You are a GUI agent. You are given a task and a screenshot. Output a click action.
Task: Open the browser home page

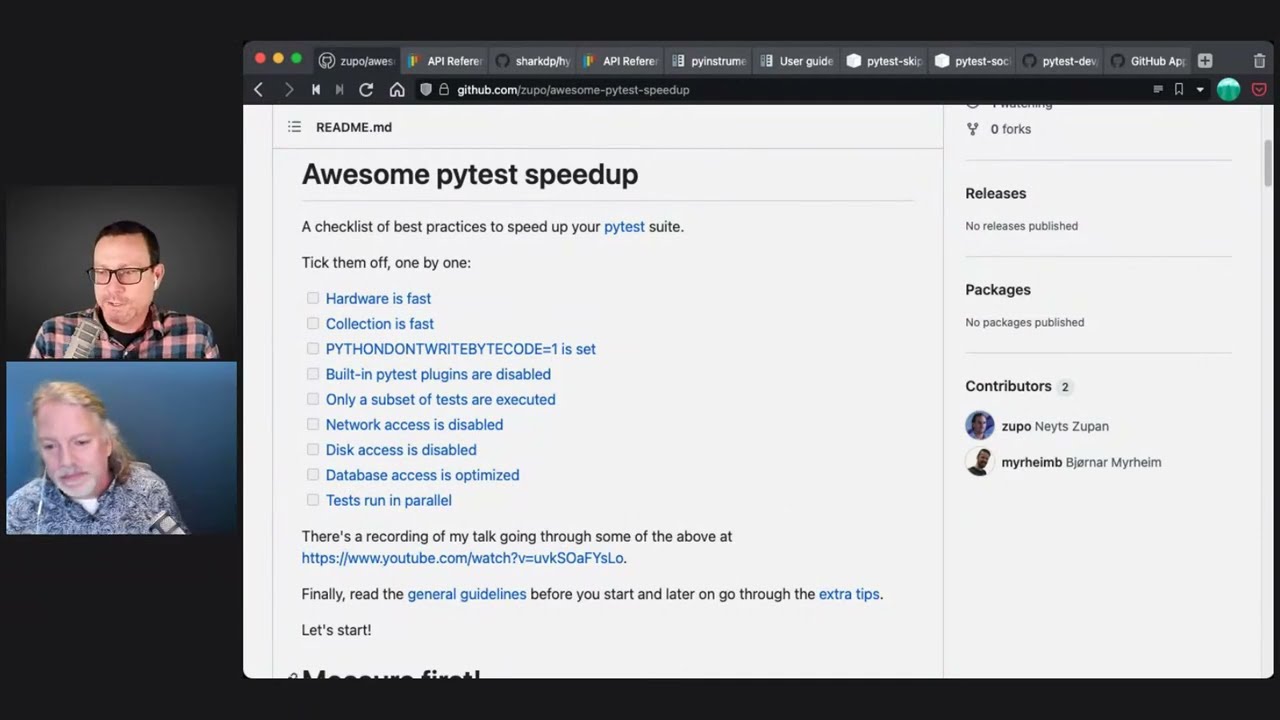pos(397,90)
